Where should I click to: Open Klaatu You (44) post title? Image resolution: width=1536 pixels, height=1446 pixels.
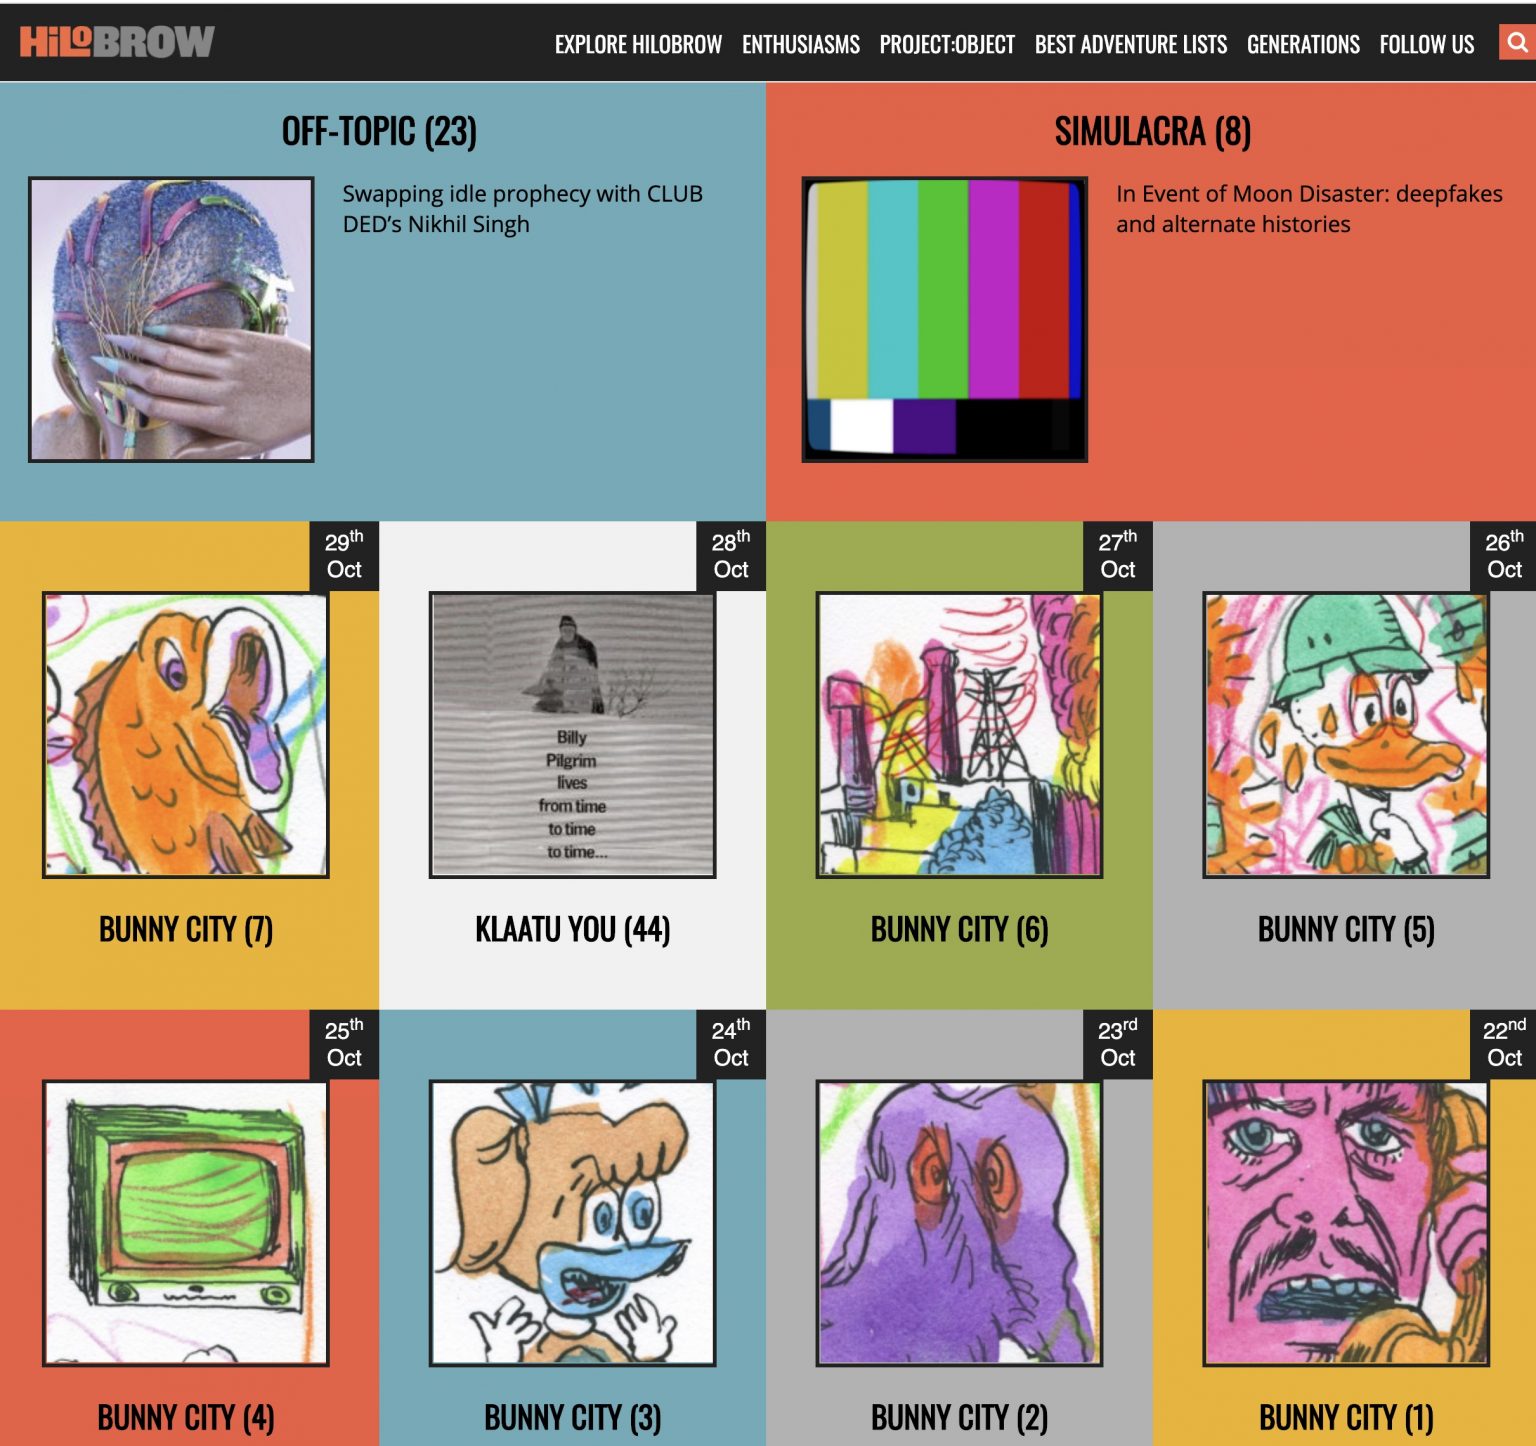572,929
